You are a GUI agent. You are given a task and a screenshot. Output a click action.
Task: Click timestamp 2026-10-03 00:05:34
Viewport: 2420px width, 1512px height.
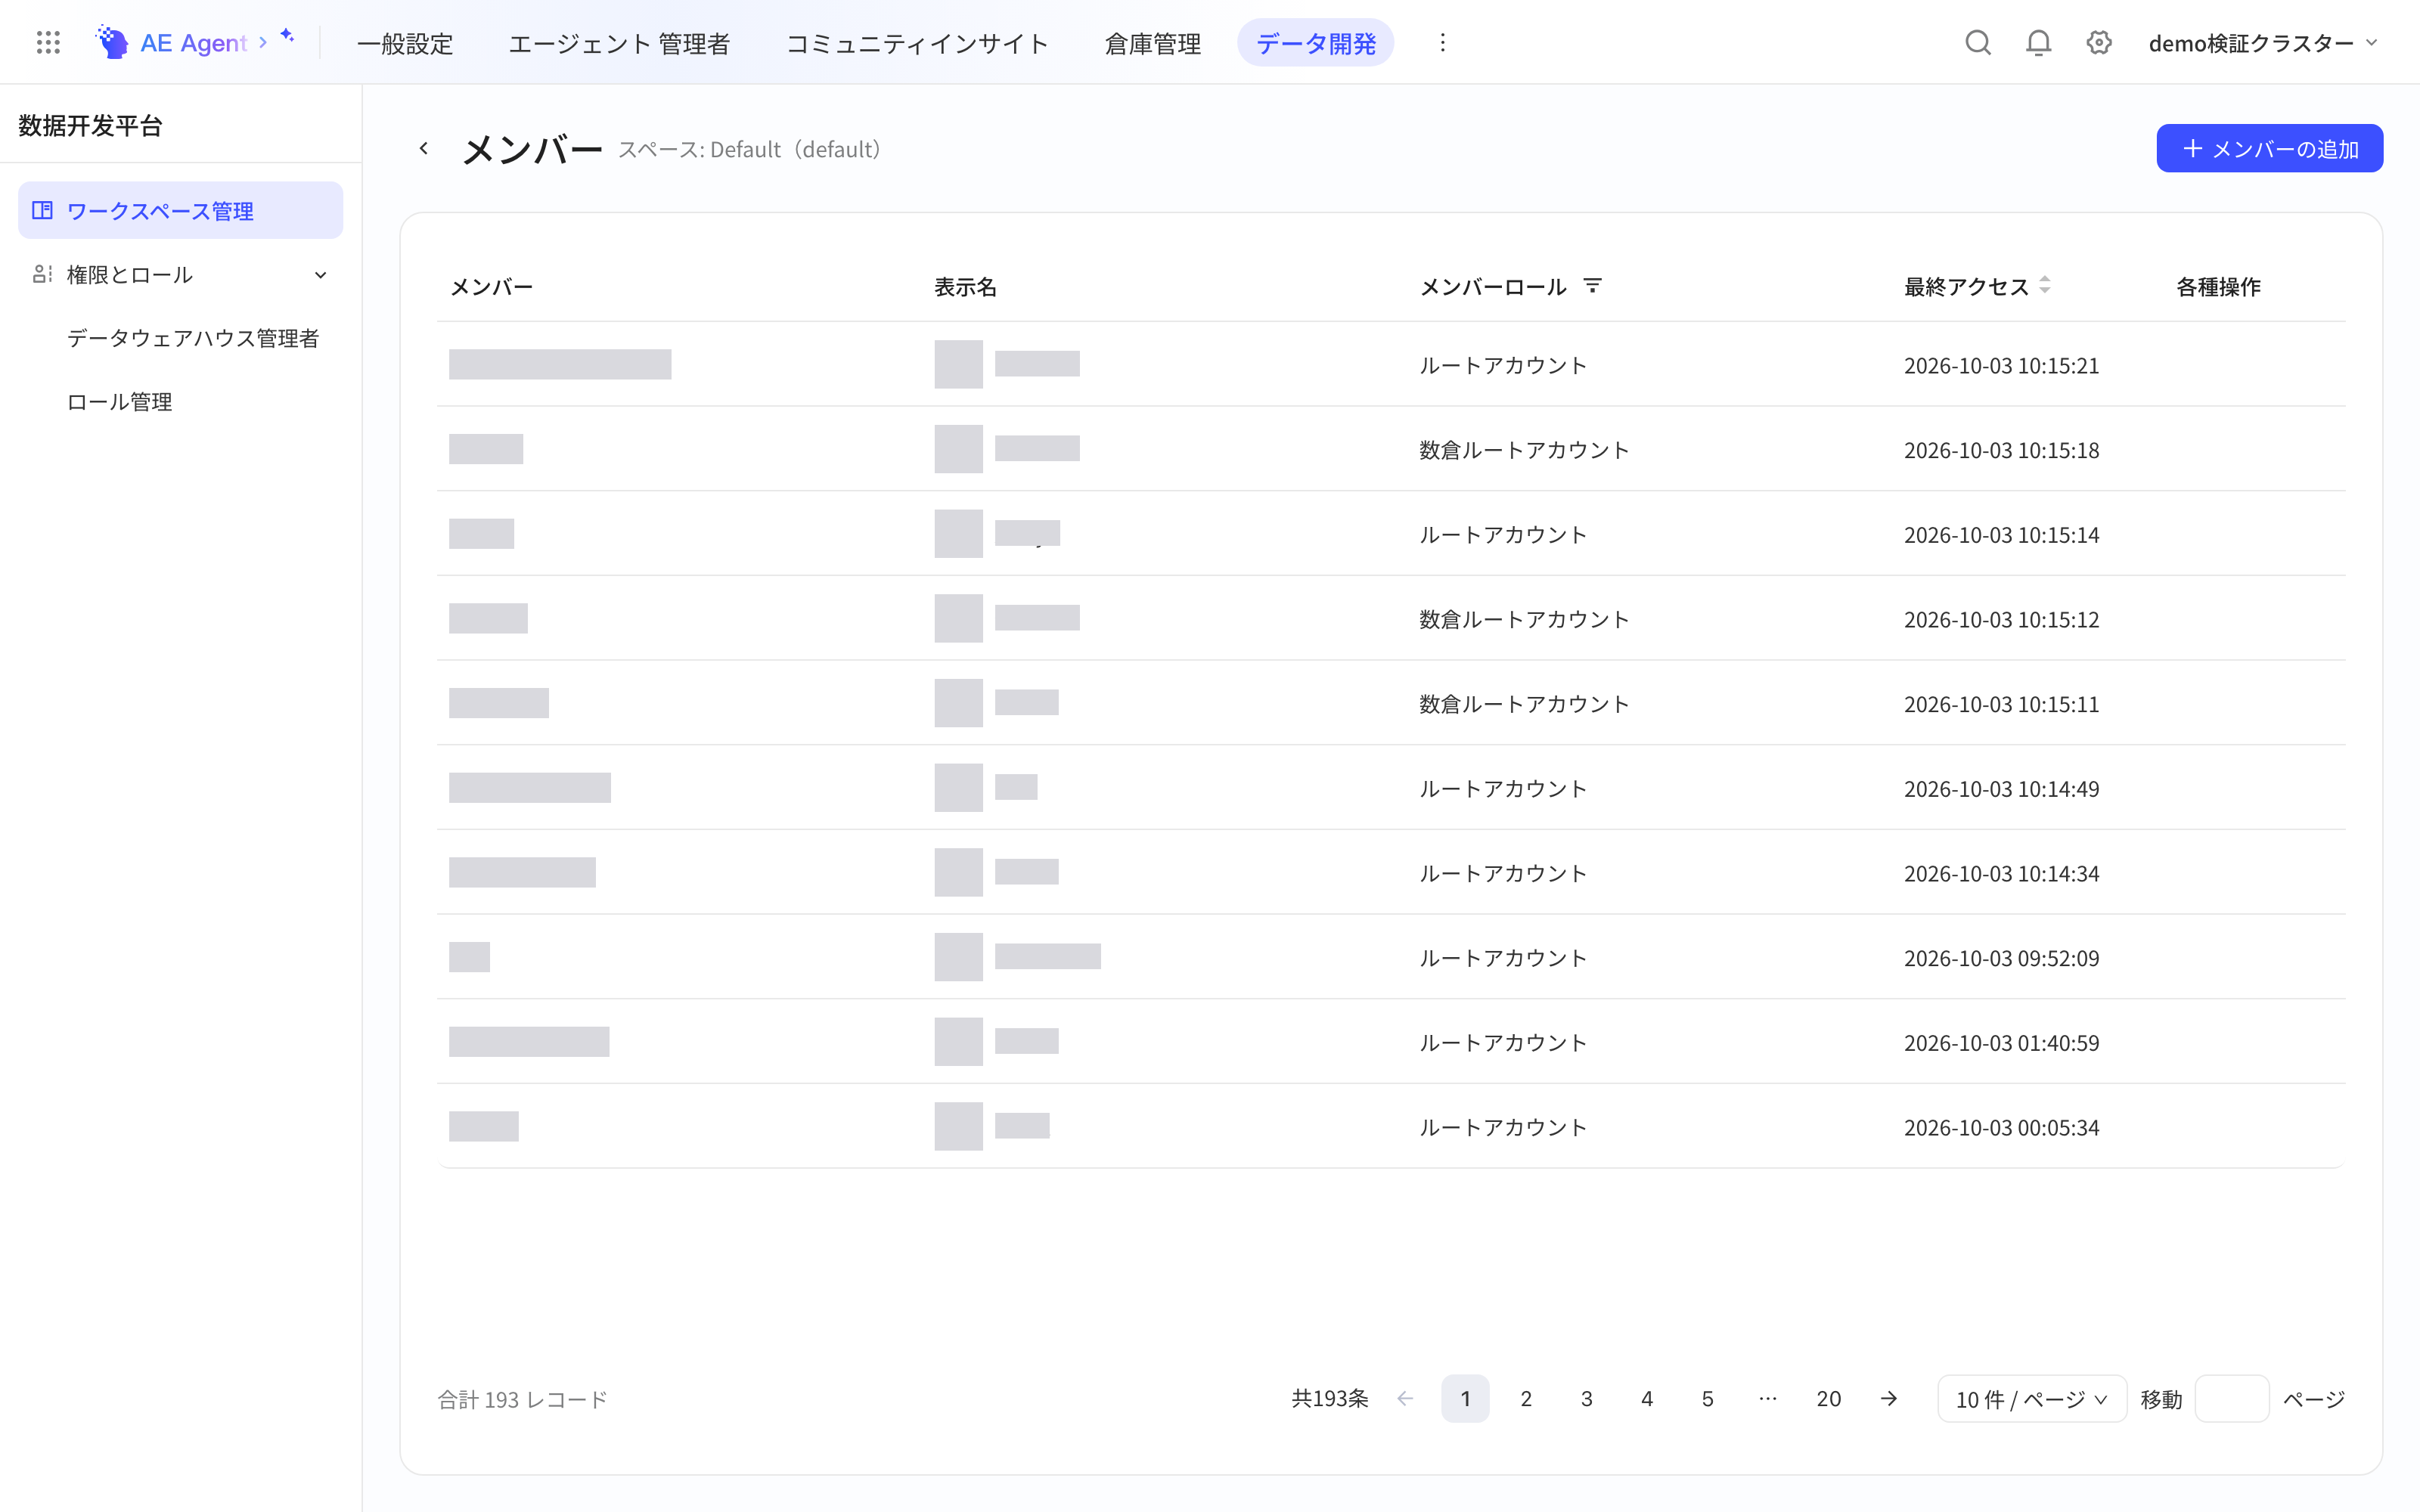point(2001,1127)
